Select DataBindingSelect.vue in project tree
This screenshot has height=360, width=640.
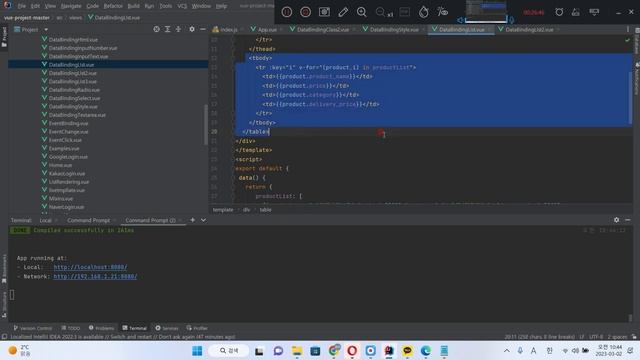point(74,98)
